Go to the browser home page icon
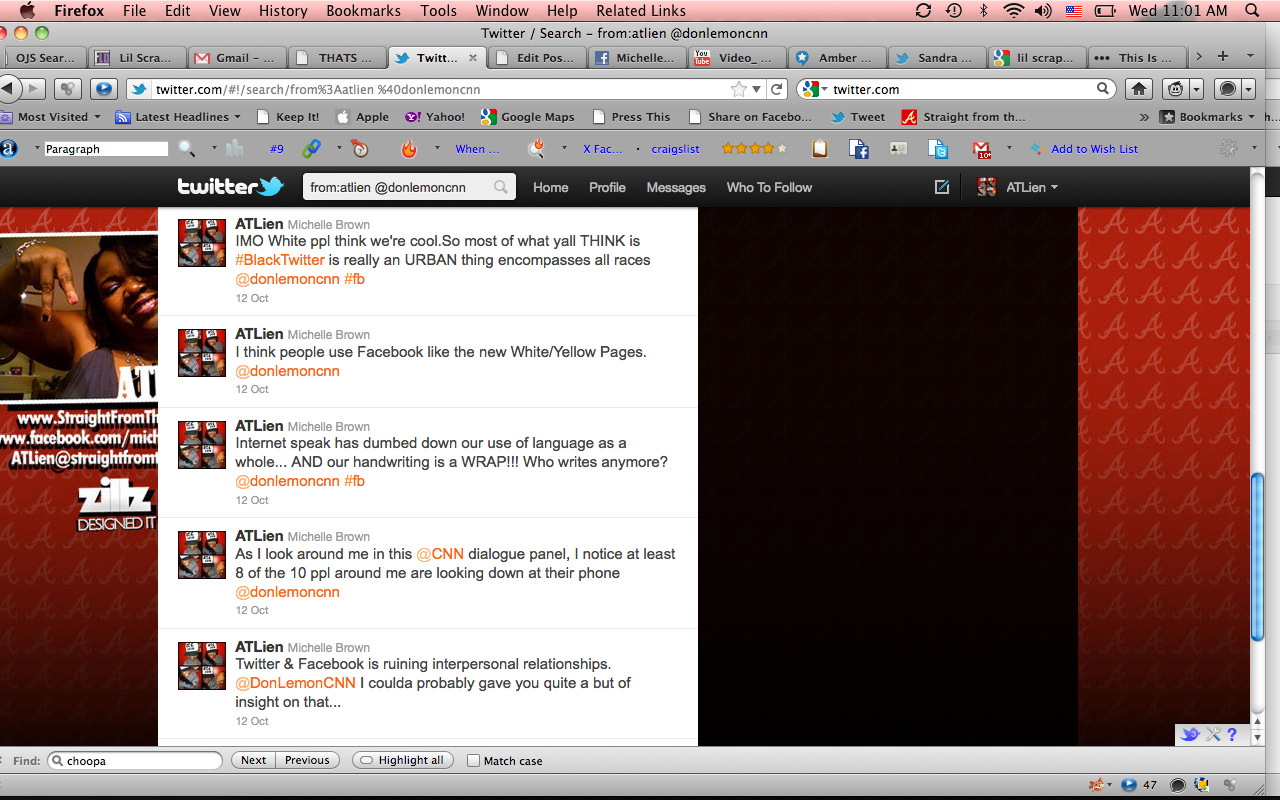This screenshot has width=1280, height=800. [x=1139, y=89]
